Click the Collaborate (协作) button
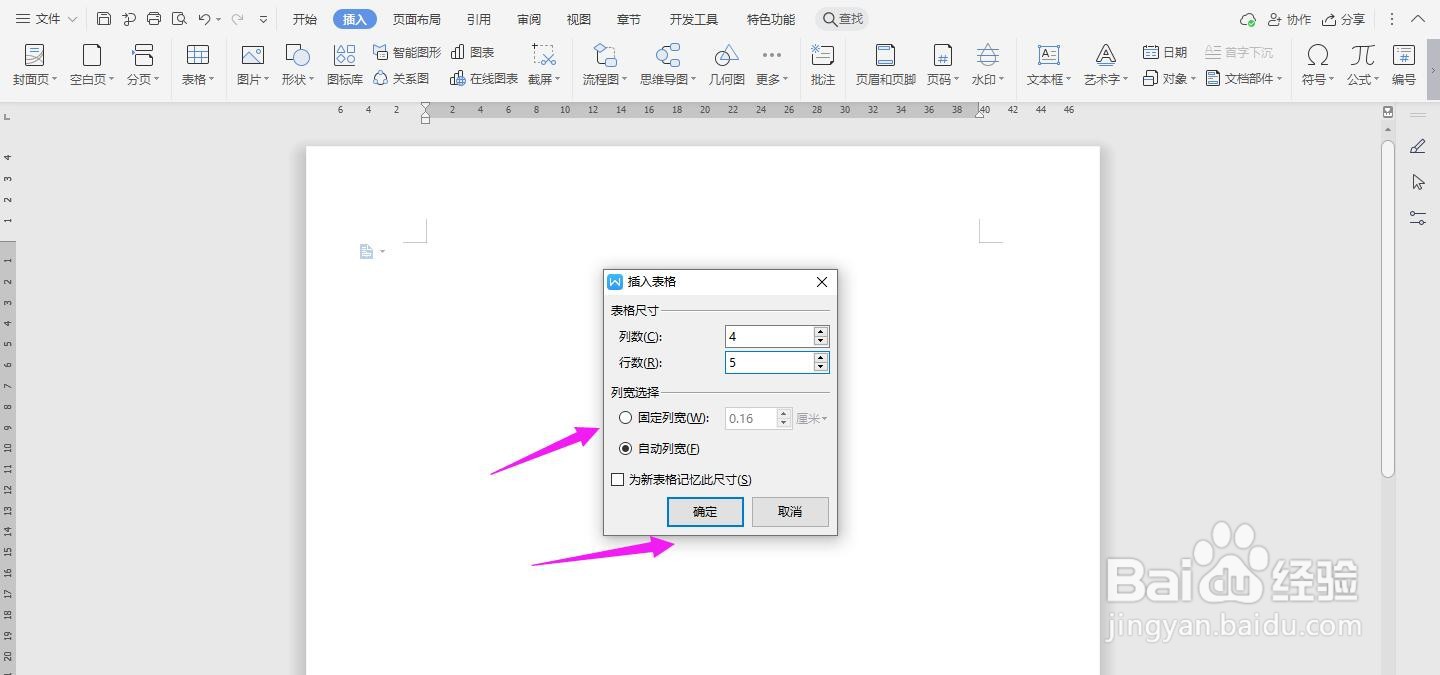 pyautogui.click(x=1289, y=19)
